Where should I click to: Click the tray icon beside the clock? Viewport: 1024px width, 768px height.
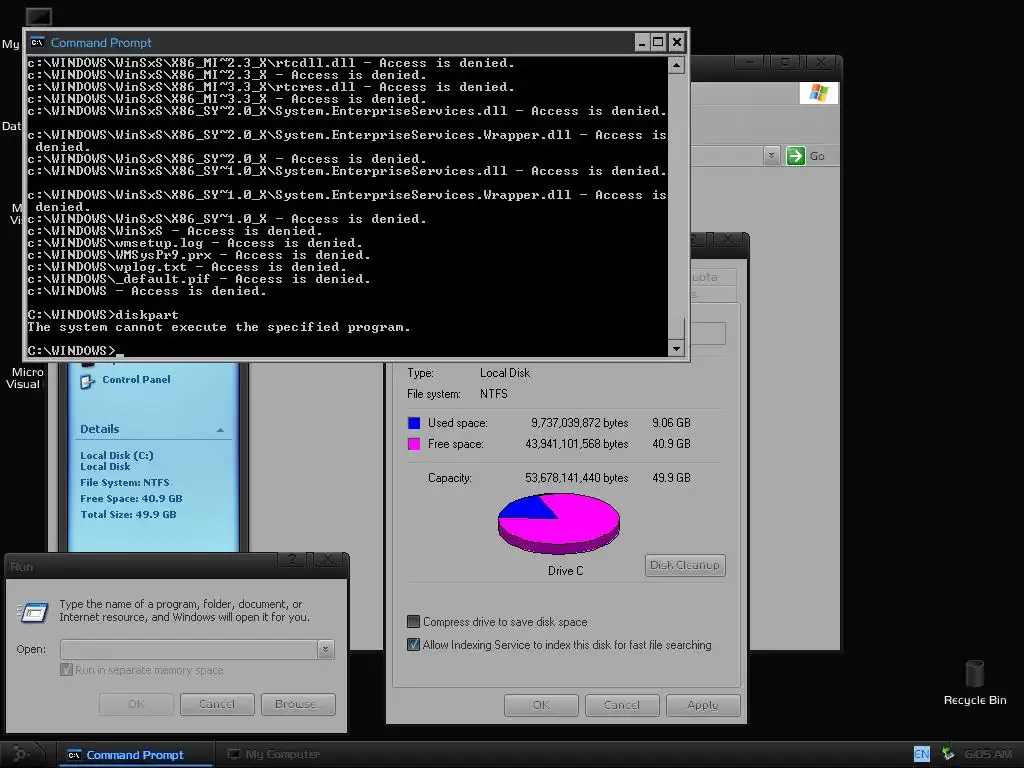click(x=948, y=754)
